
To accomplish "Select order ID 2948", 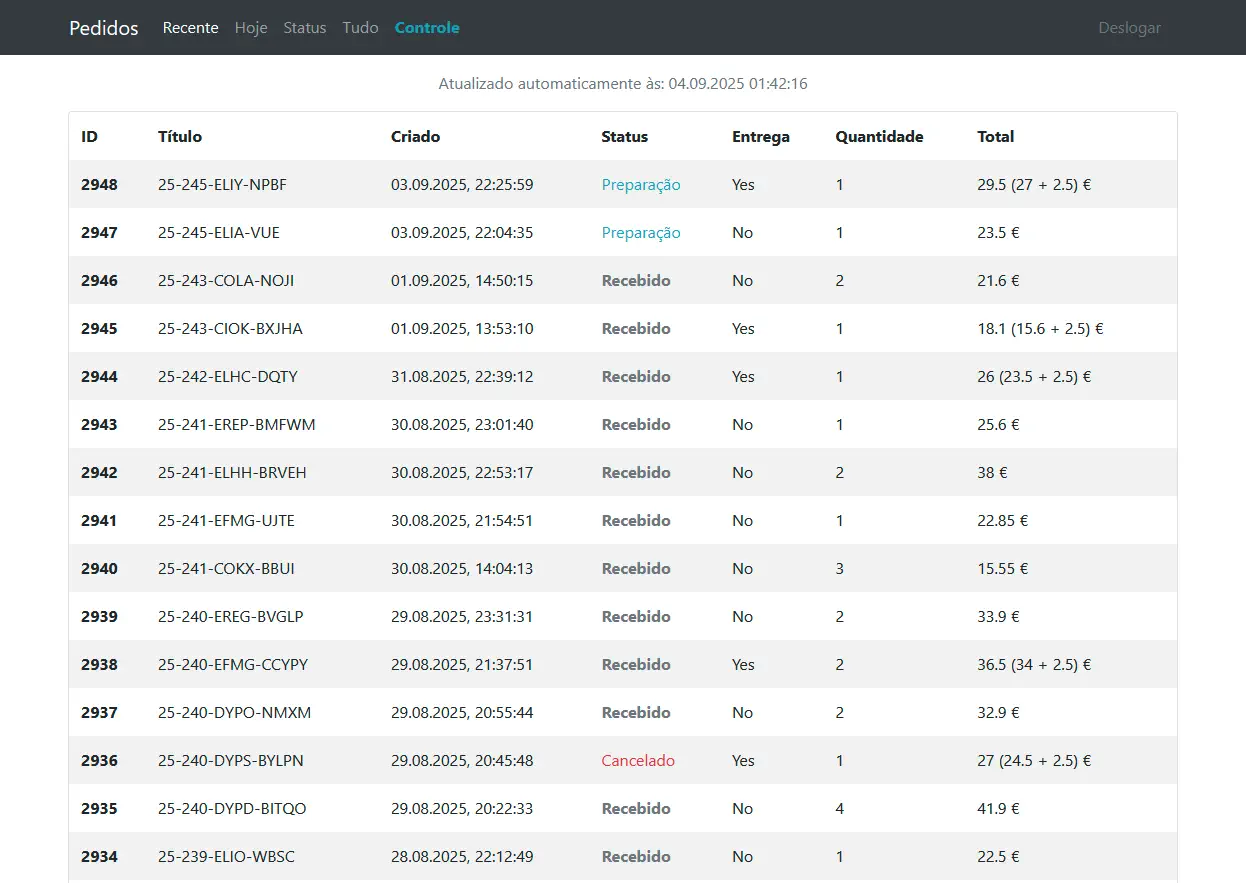I will click(x=99, y=185).
